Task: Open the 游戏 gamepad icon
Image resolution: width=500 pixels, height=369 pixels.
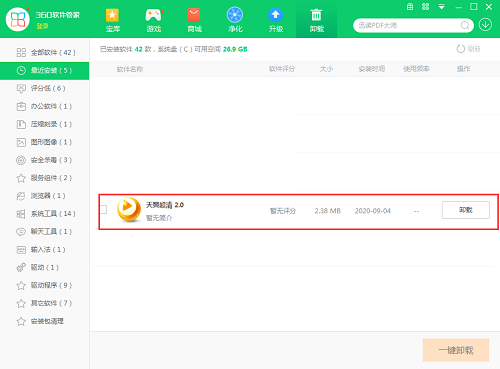Action: point(153,15)
